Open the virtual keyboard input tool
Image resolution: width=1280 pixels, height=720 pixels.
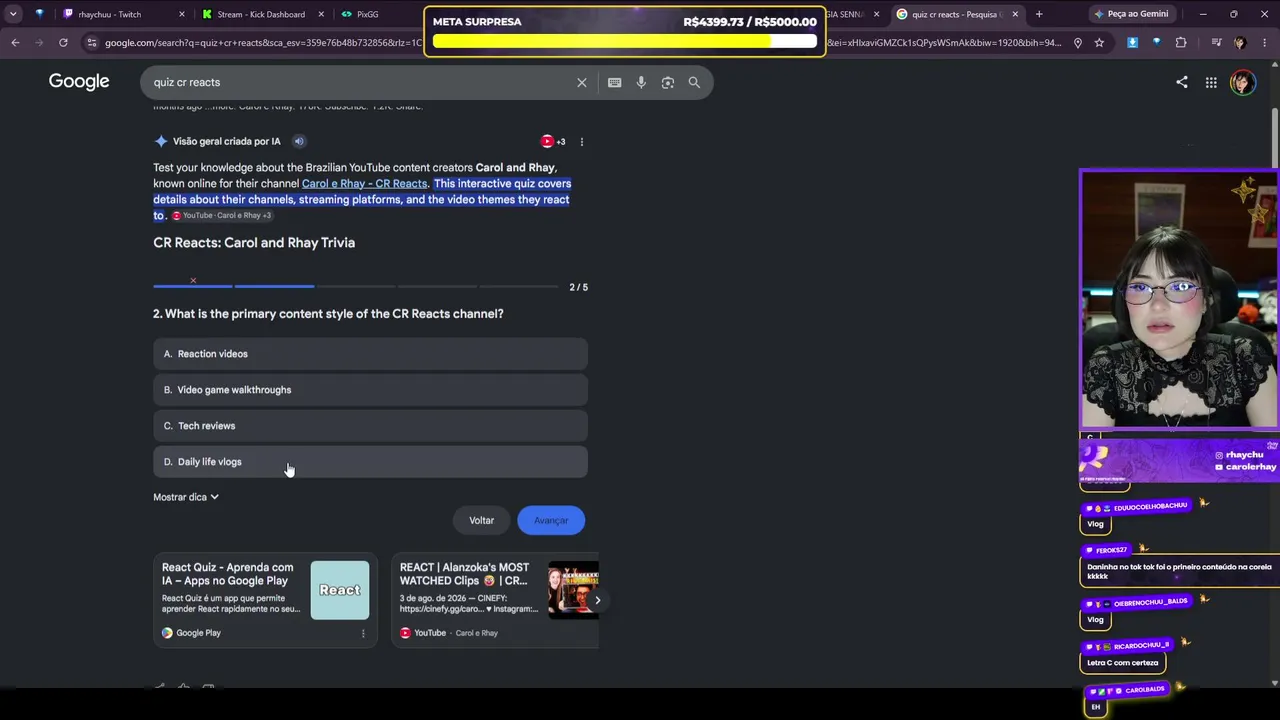(x=614, y=82)
